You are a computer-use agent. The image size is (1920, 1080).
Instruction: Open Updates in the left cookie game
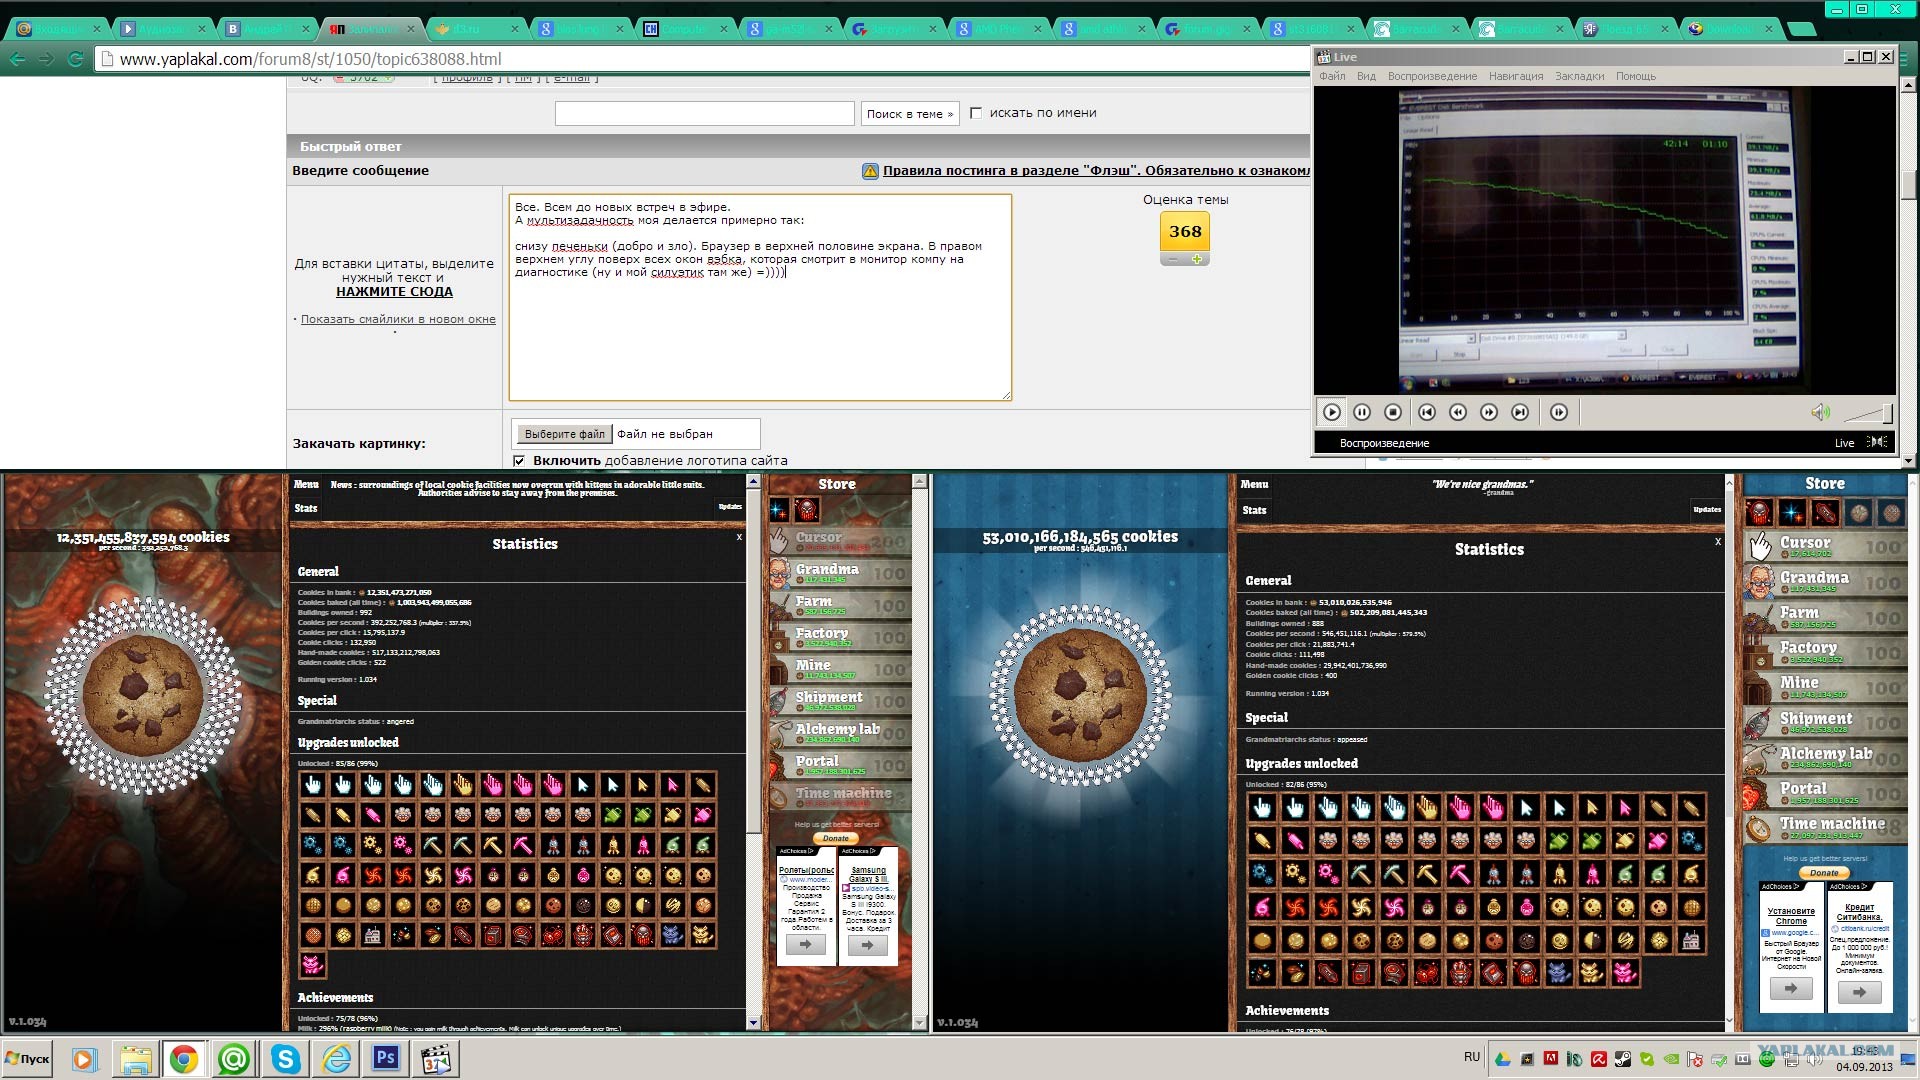pos(730,507)
